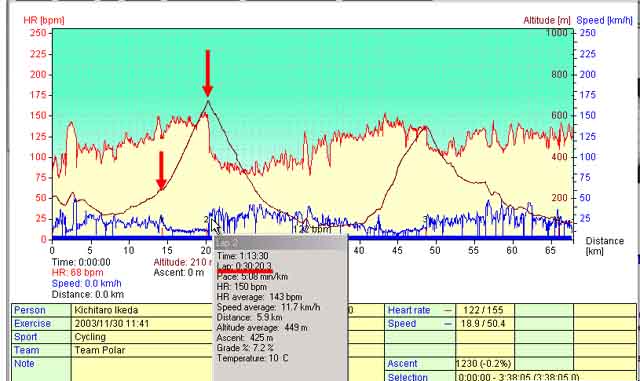Edit the Person field Kichitaro Ikeda
640x381 pixels.
tap(143, 310)
